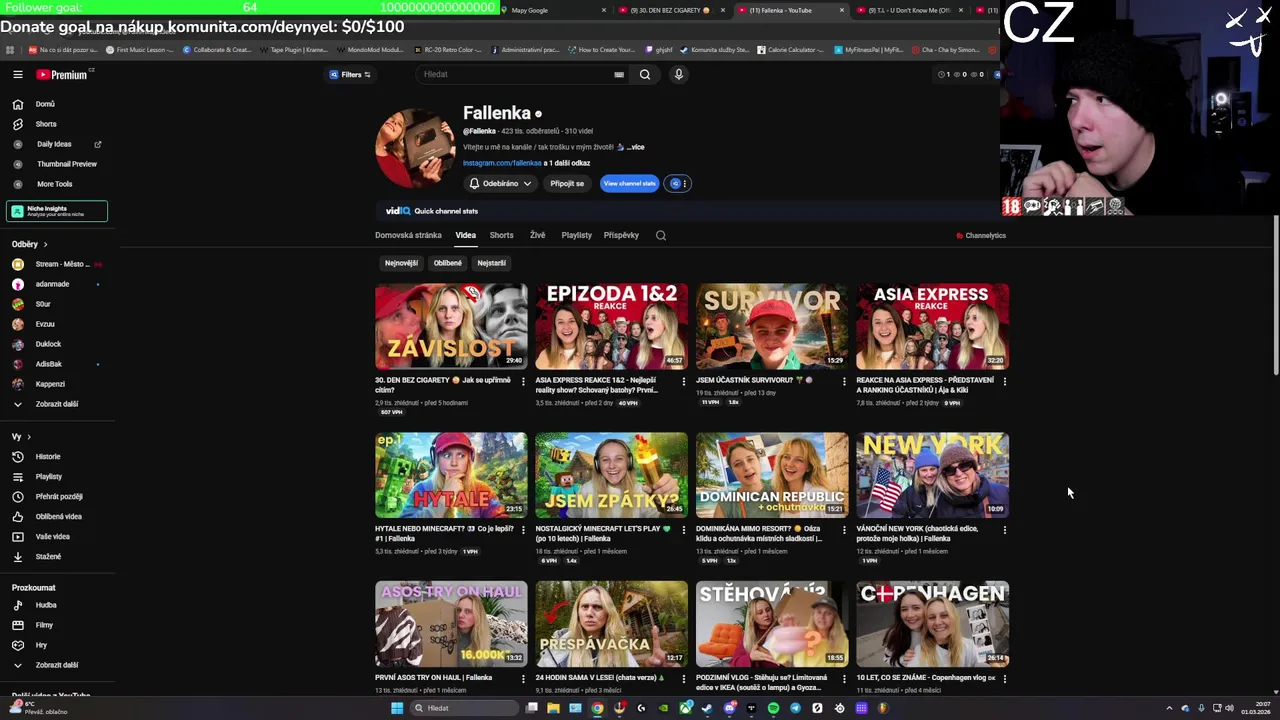
Task: Open options menu for ASIA EXPRESS REAKCE 1&2 video
Action: 684,381
